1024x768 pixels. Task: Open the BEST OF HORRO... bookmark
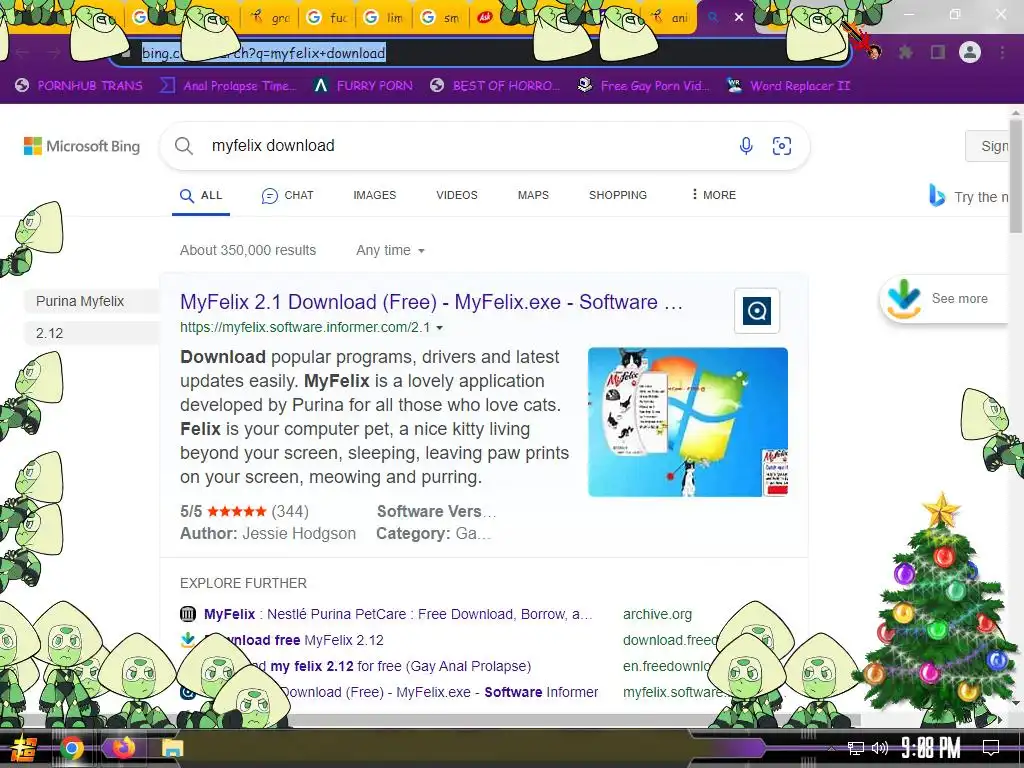click(495, 86)
